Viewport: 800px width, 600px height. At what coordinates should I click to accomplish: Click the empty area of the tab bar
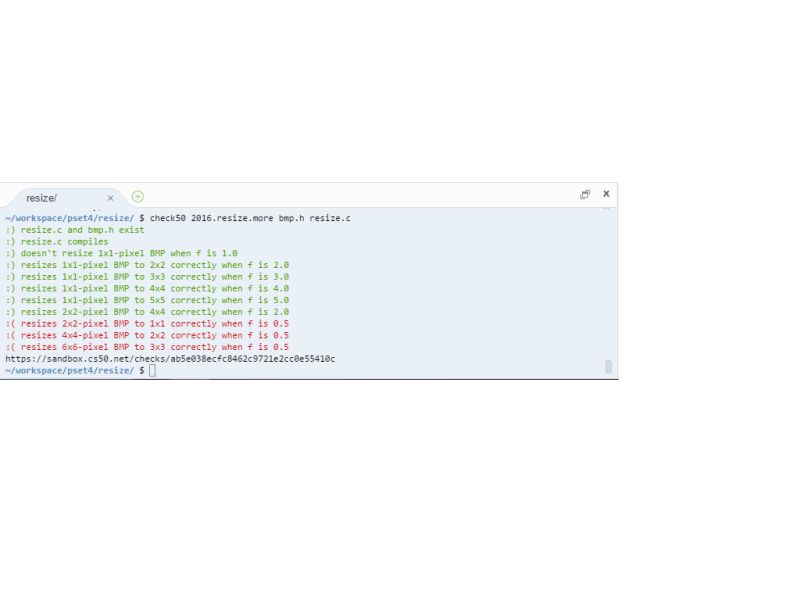[350, 196]
